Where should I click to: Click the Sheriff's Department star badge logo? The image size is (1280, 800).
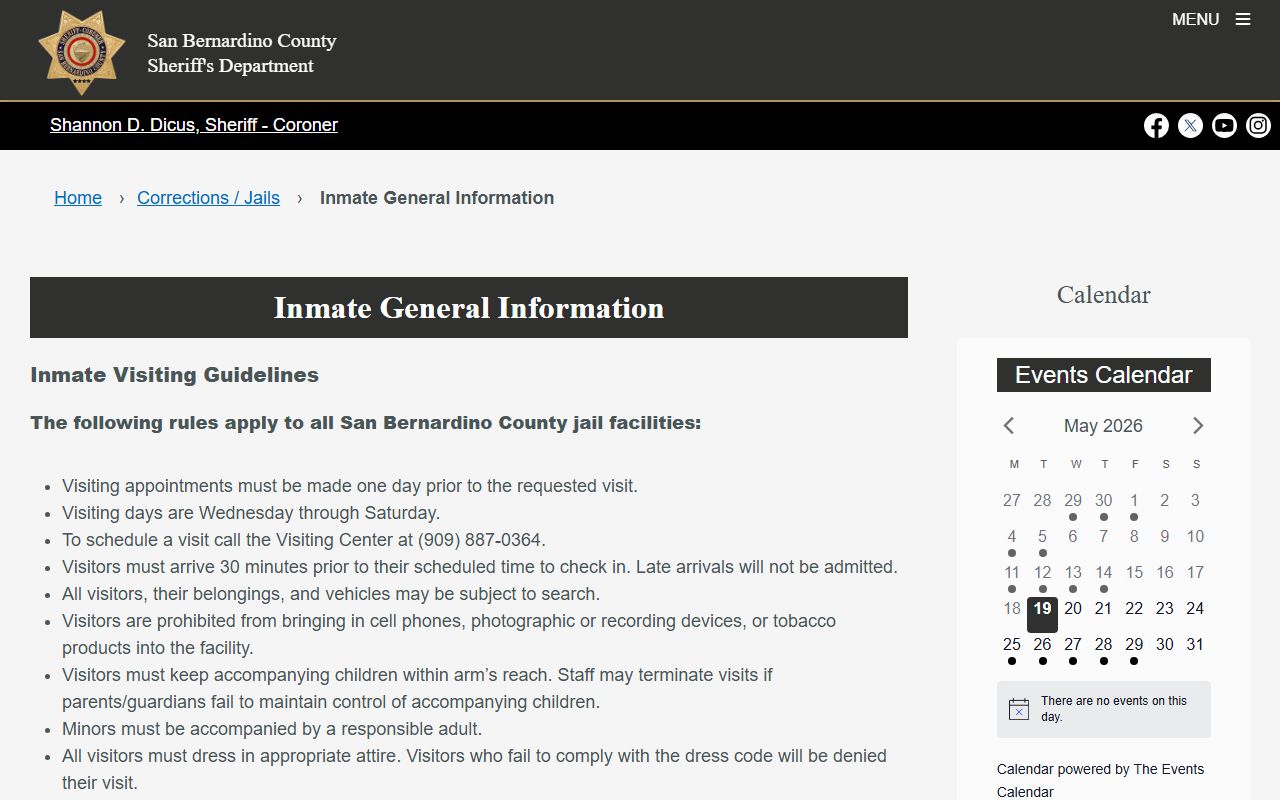point(82,52)
